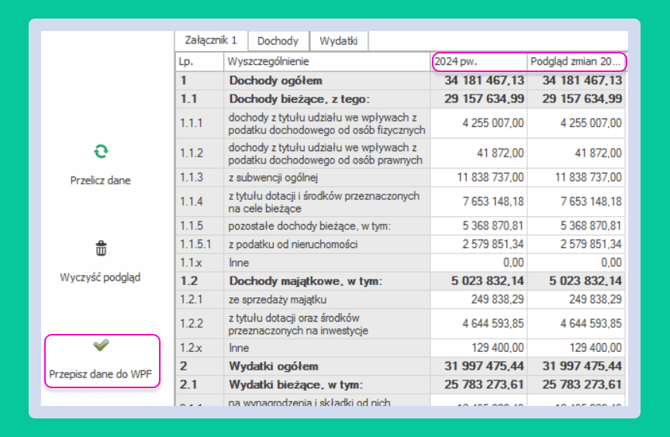Select the z subwencji ogólnej row

pyautogui.click(x=400, y=177)
